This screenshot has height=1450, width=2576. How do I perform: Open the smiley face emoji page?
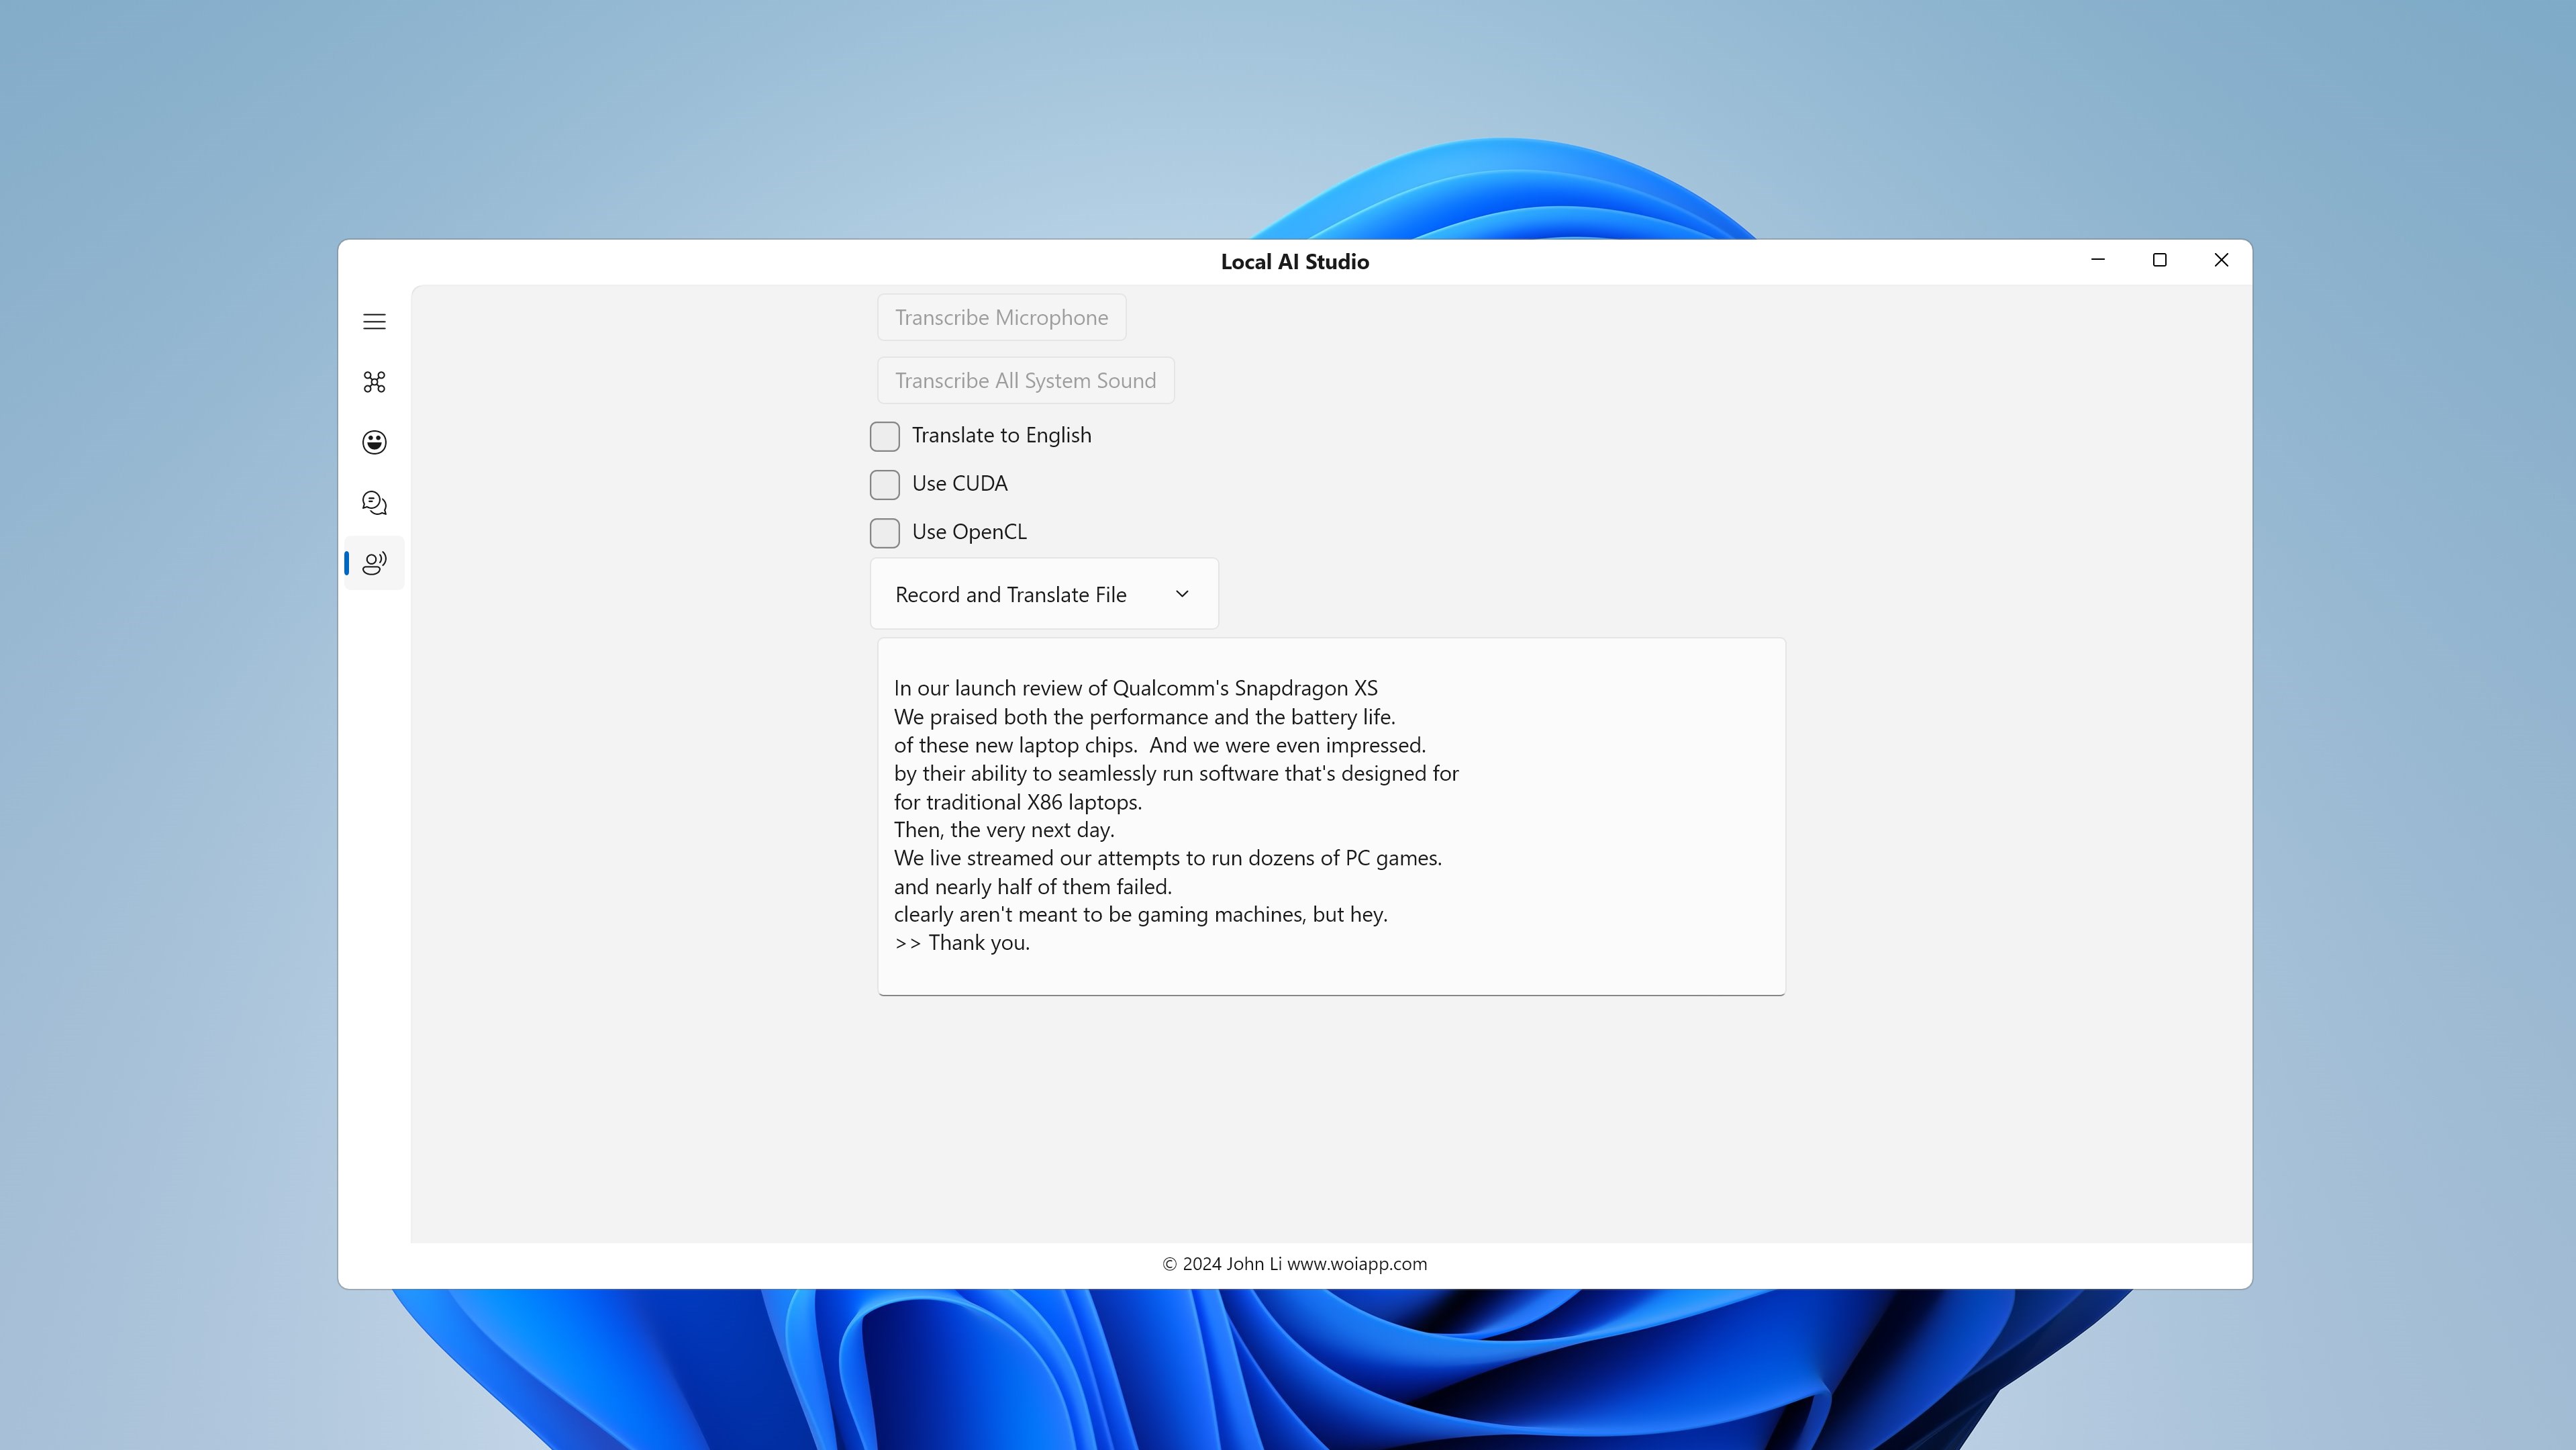tap(374, 442)
